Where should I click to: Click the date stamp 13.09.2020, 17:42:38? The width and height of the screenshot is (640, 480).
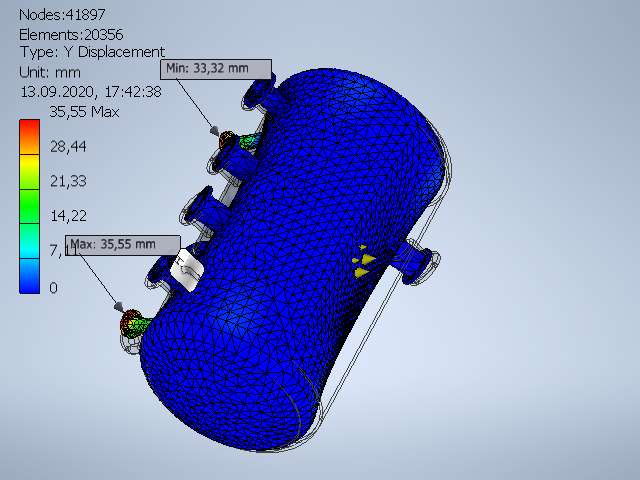[91, 92]
